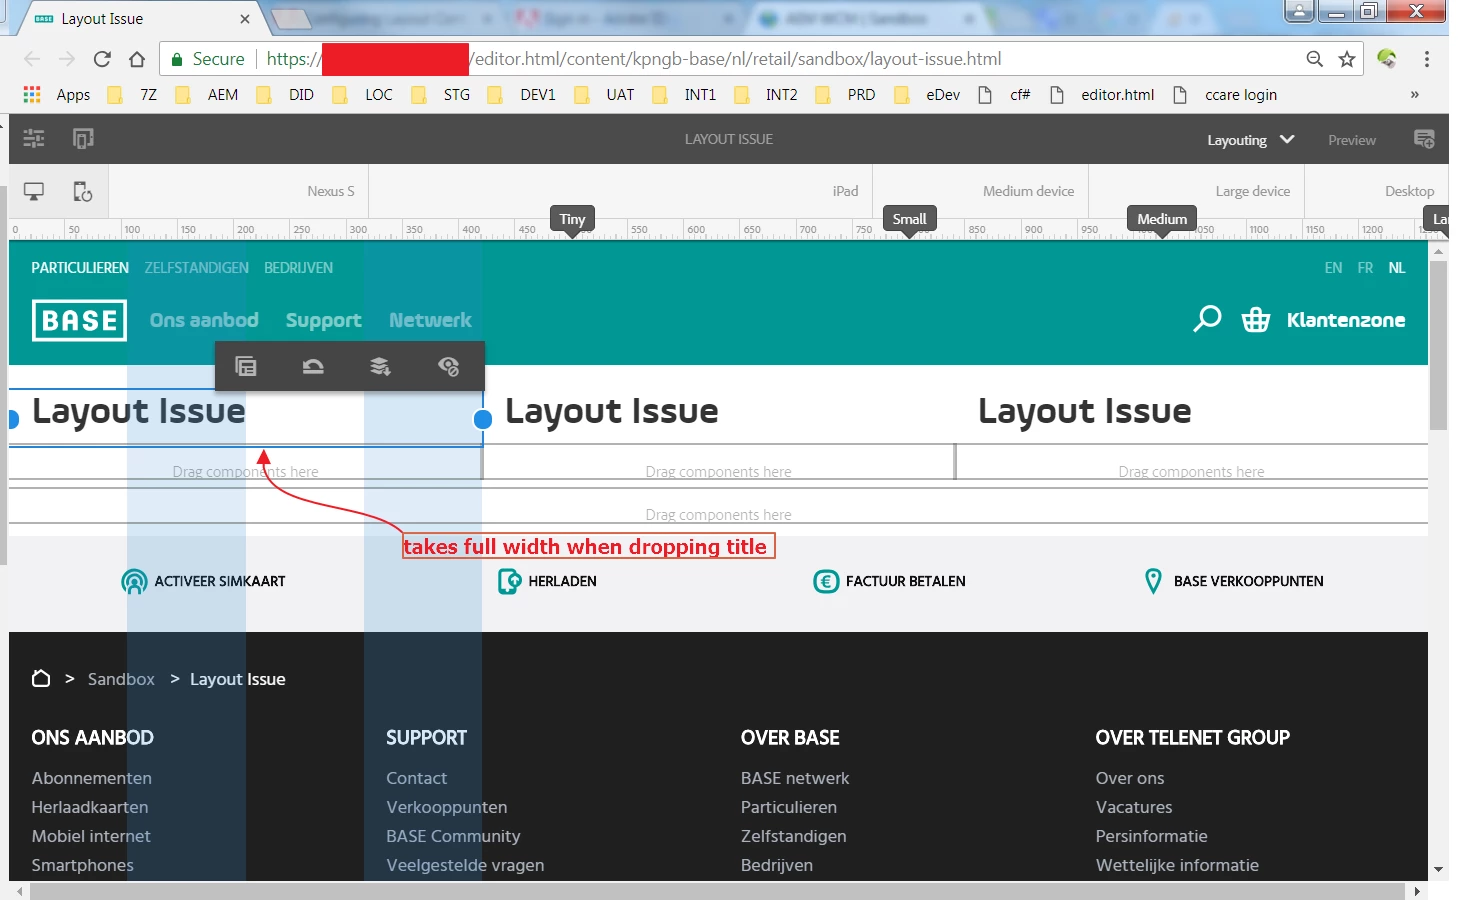
Task: Click the browser reload icon
Action: (102, 59)
